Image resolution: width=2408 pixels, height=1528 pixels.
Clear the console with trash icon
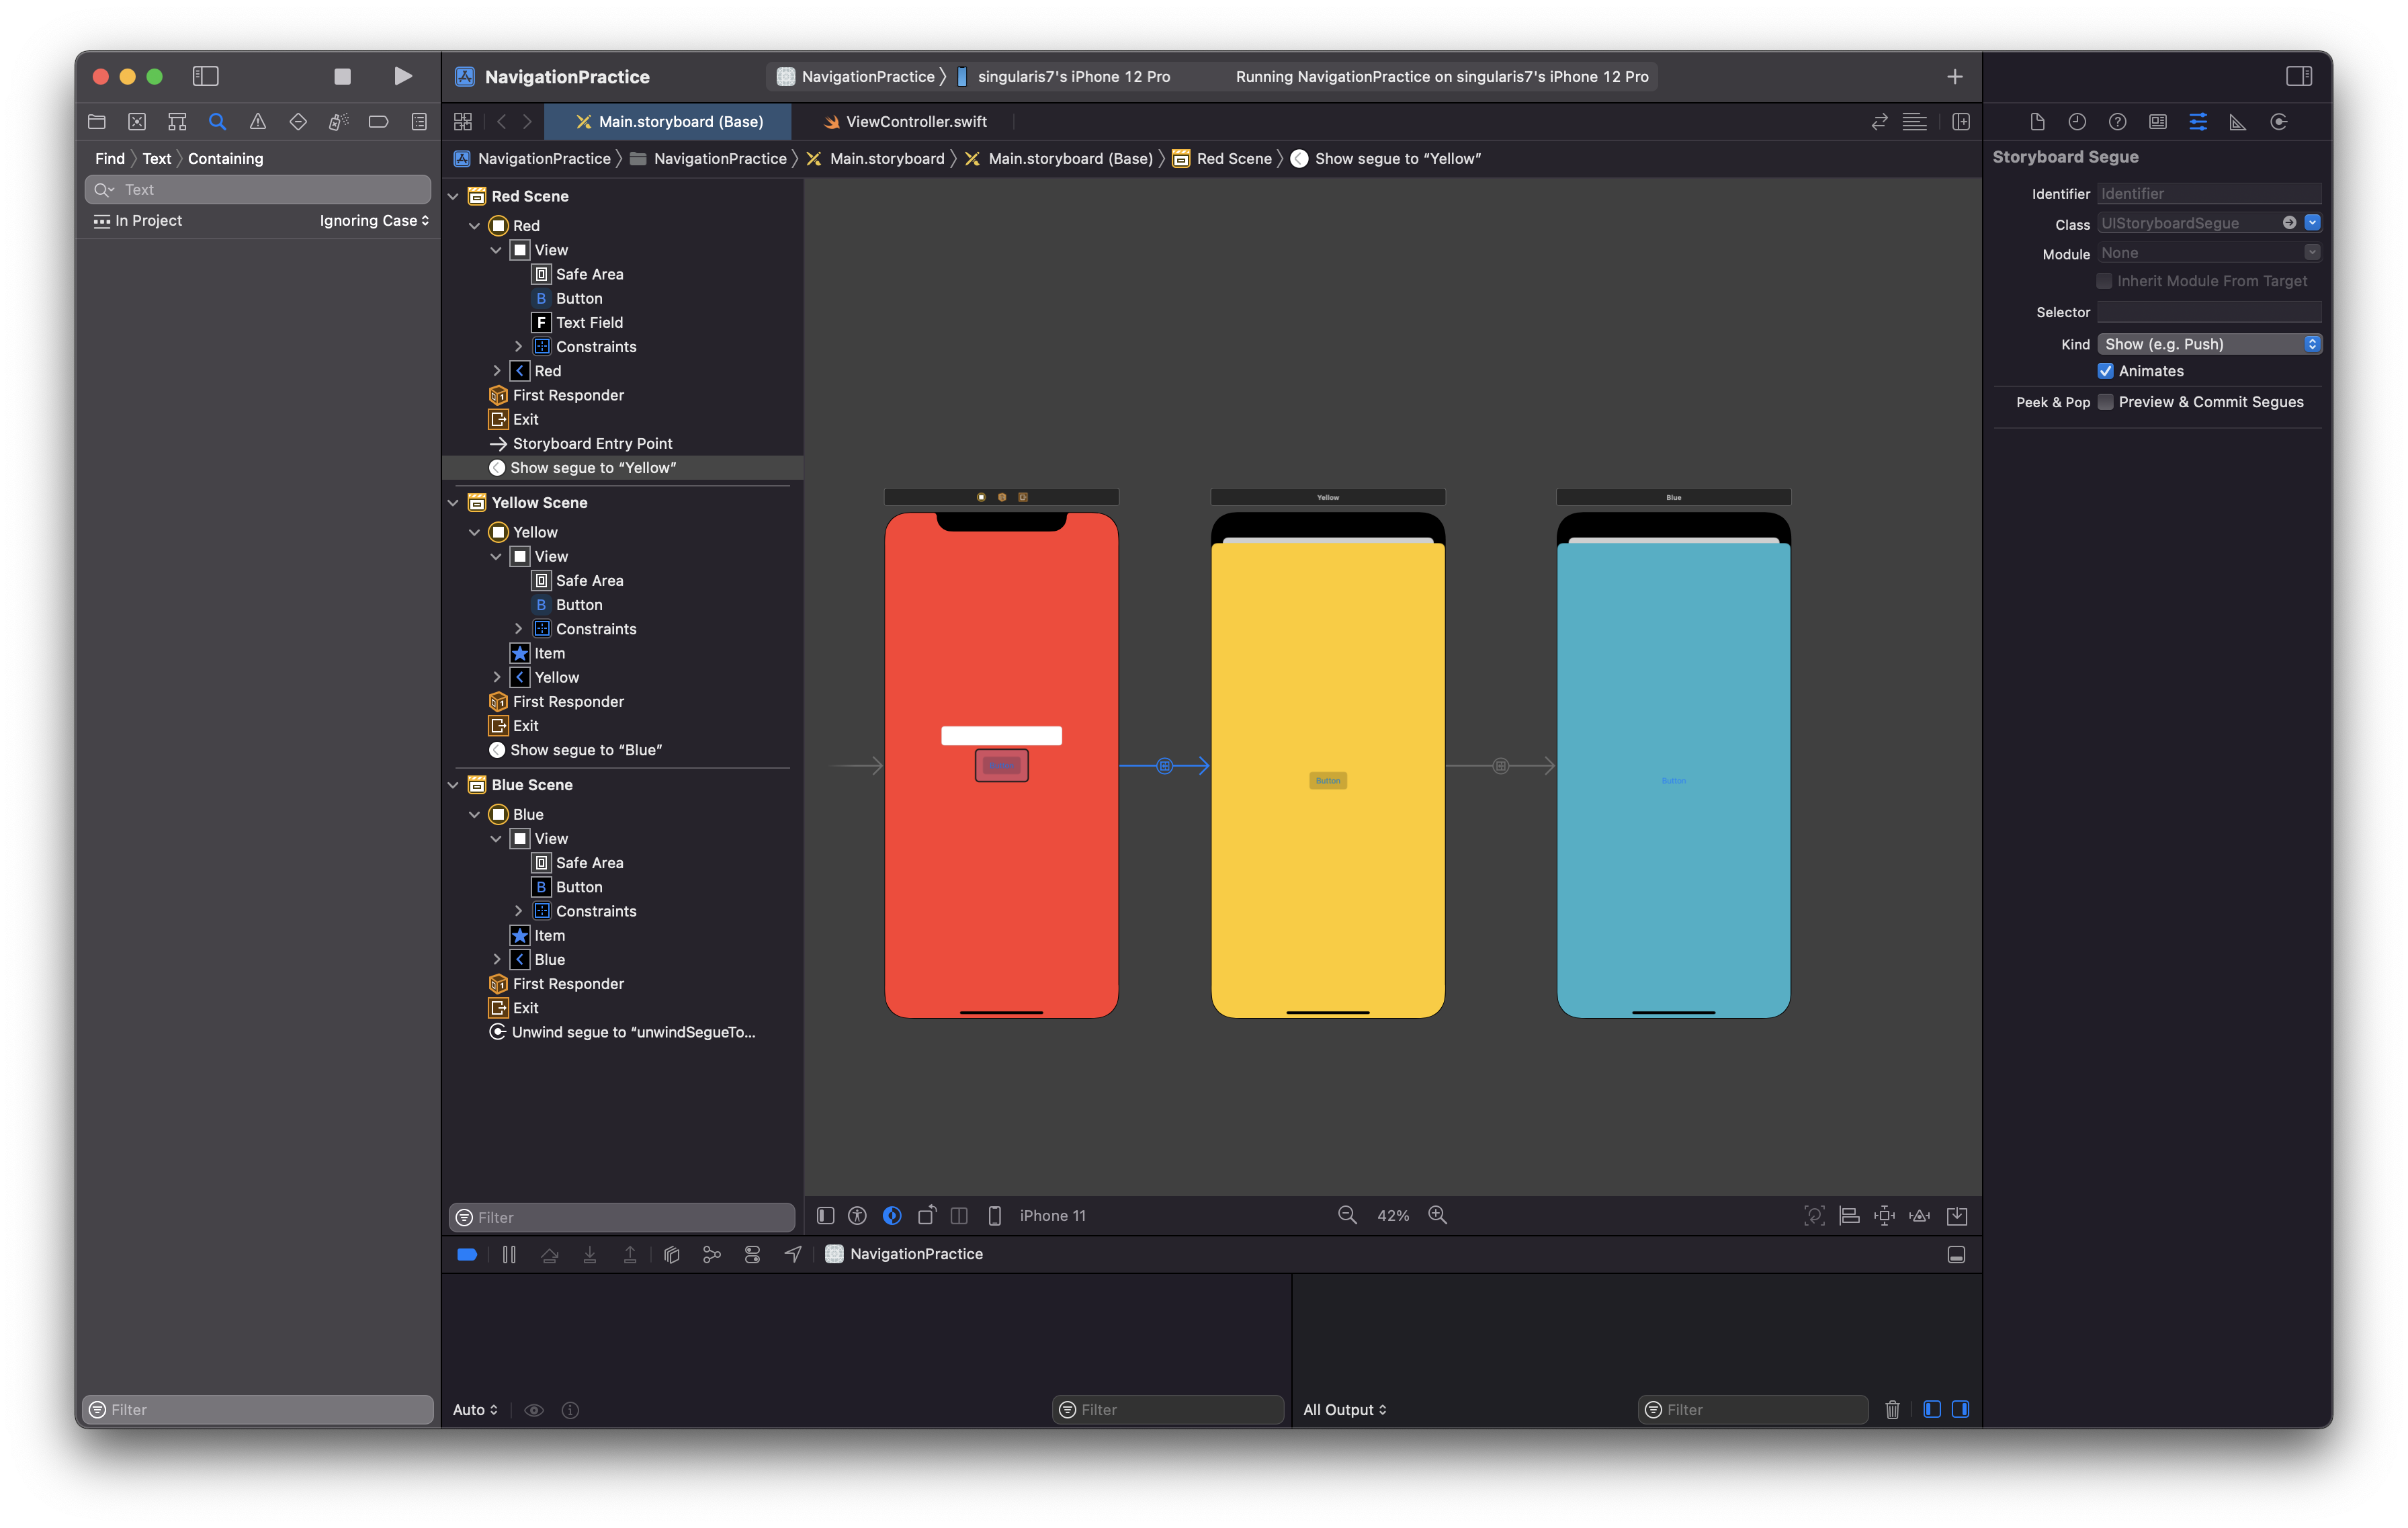(1892, 1409)
